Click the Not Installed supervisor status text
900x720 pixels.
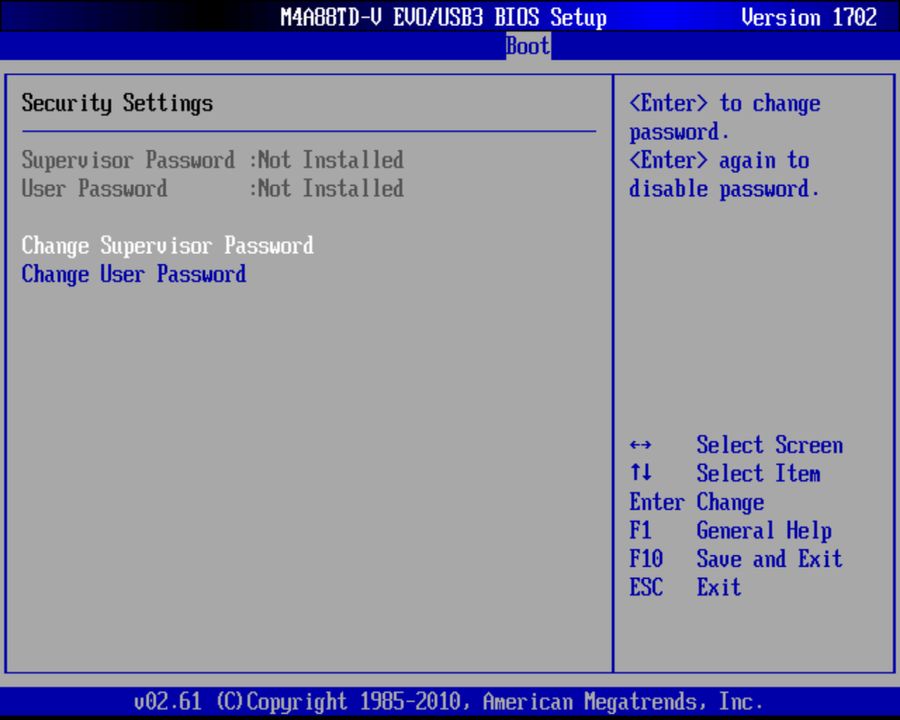[332, 160]
